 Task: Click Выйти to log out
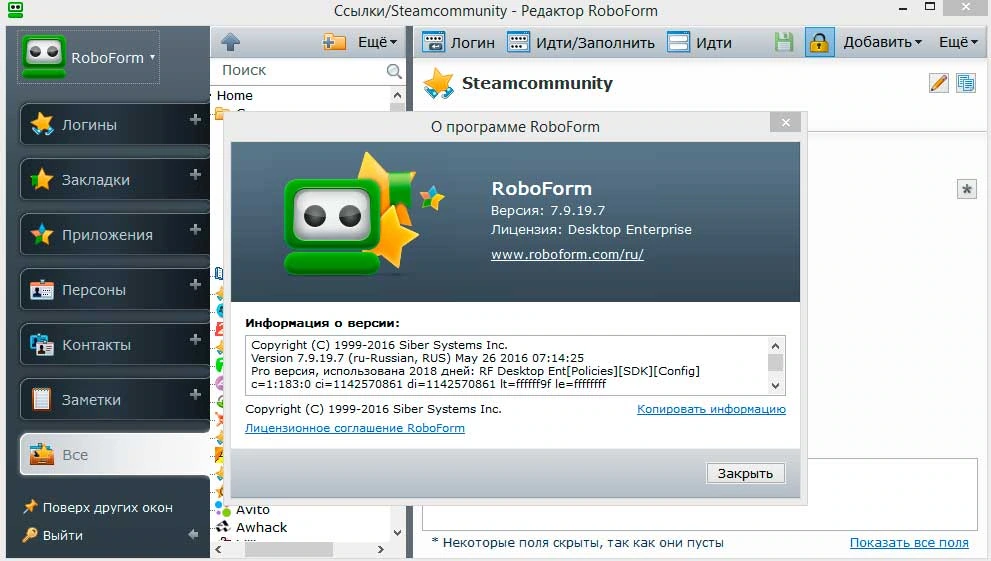pos(53,535)
